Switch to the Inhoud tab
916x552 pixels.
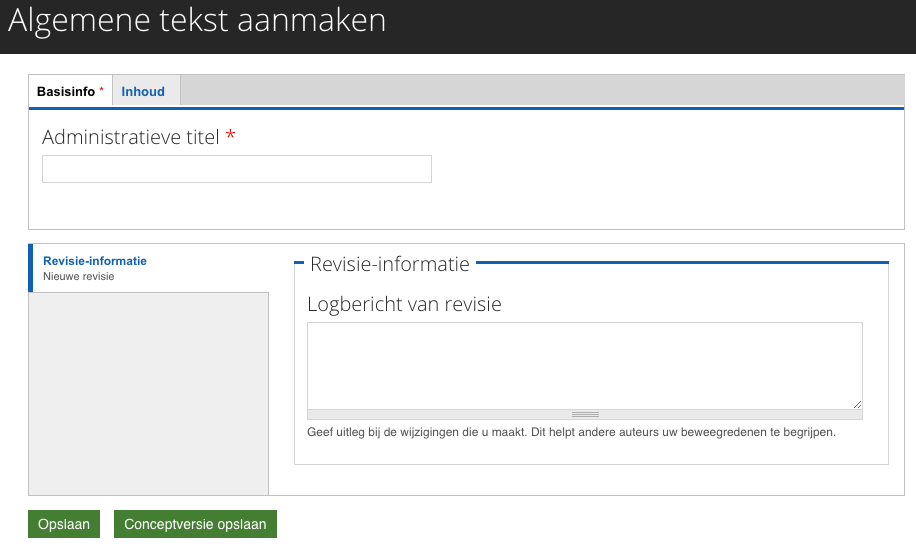tap(143, 91)
